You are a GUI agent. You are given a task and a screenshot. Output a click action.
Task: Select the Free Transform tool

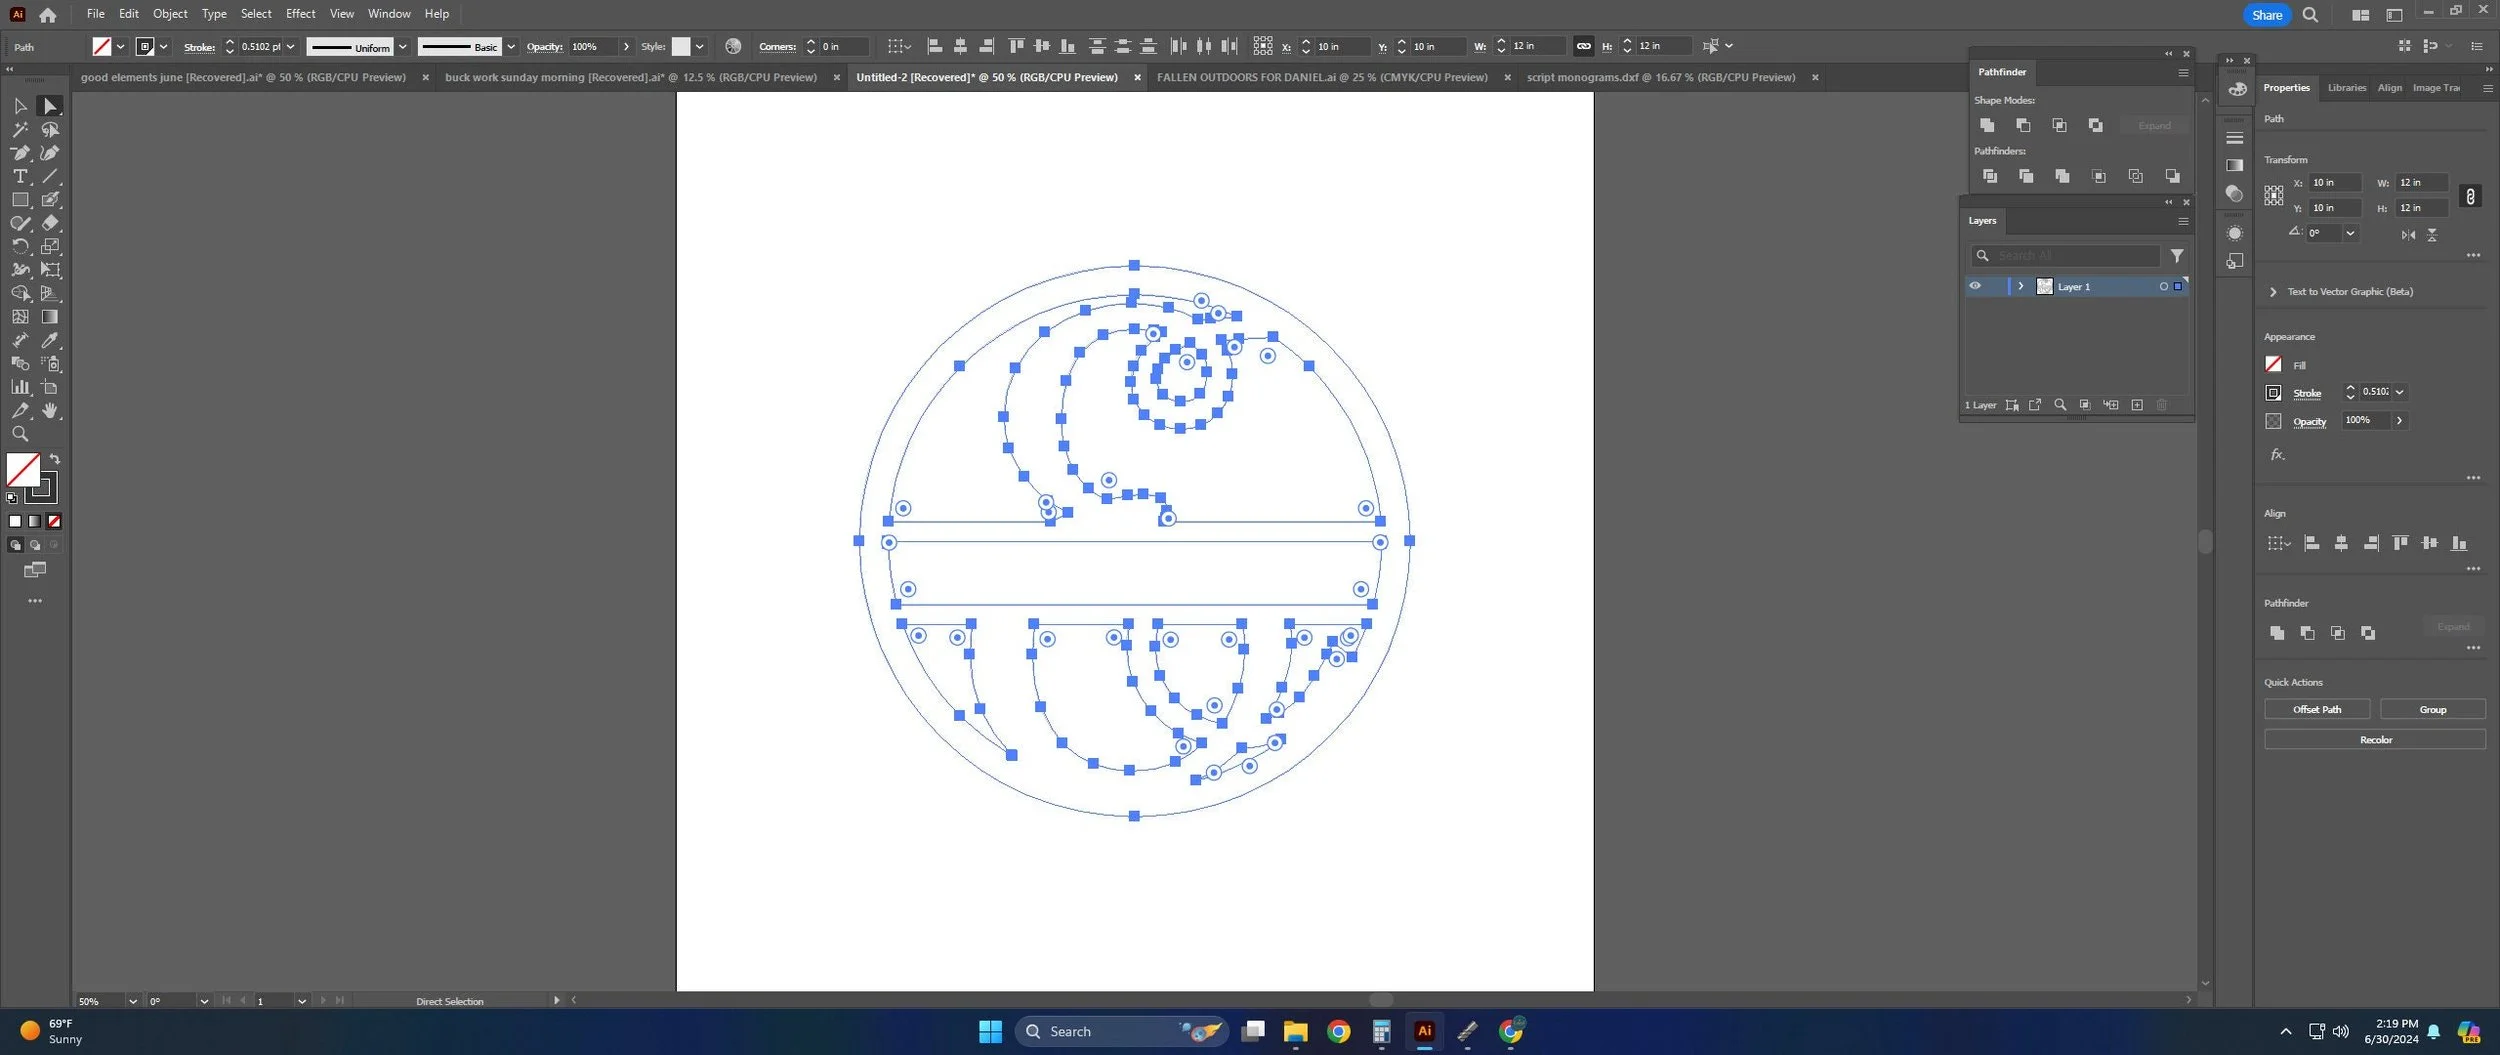[x=50, y=270]
